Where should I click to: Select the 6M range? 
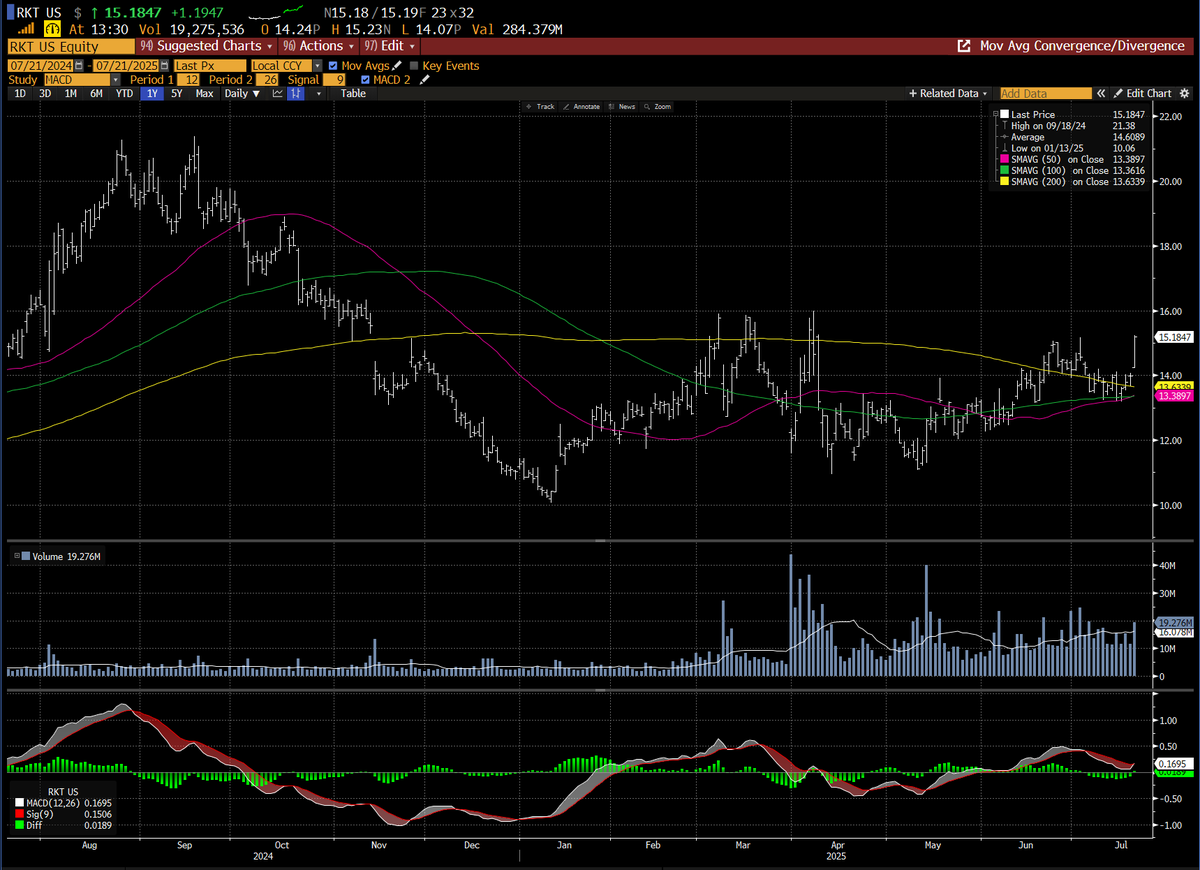point(96,93)
